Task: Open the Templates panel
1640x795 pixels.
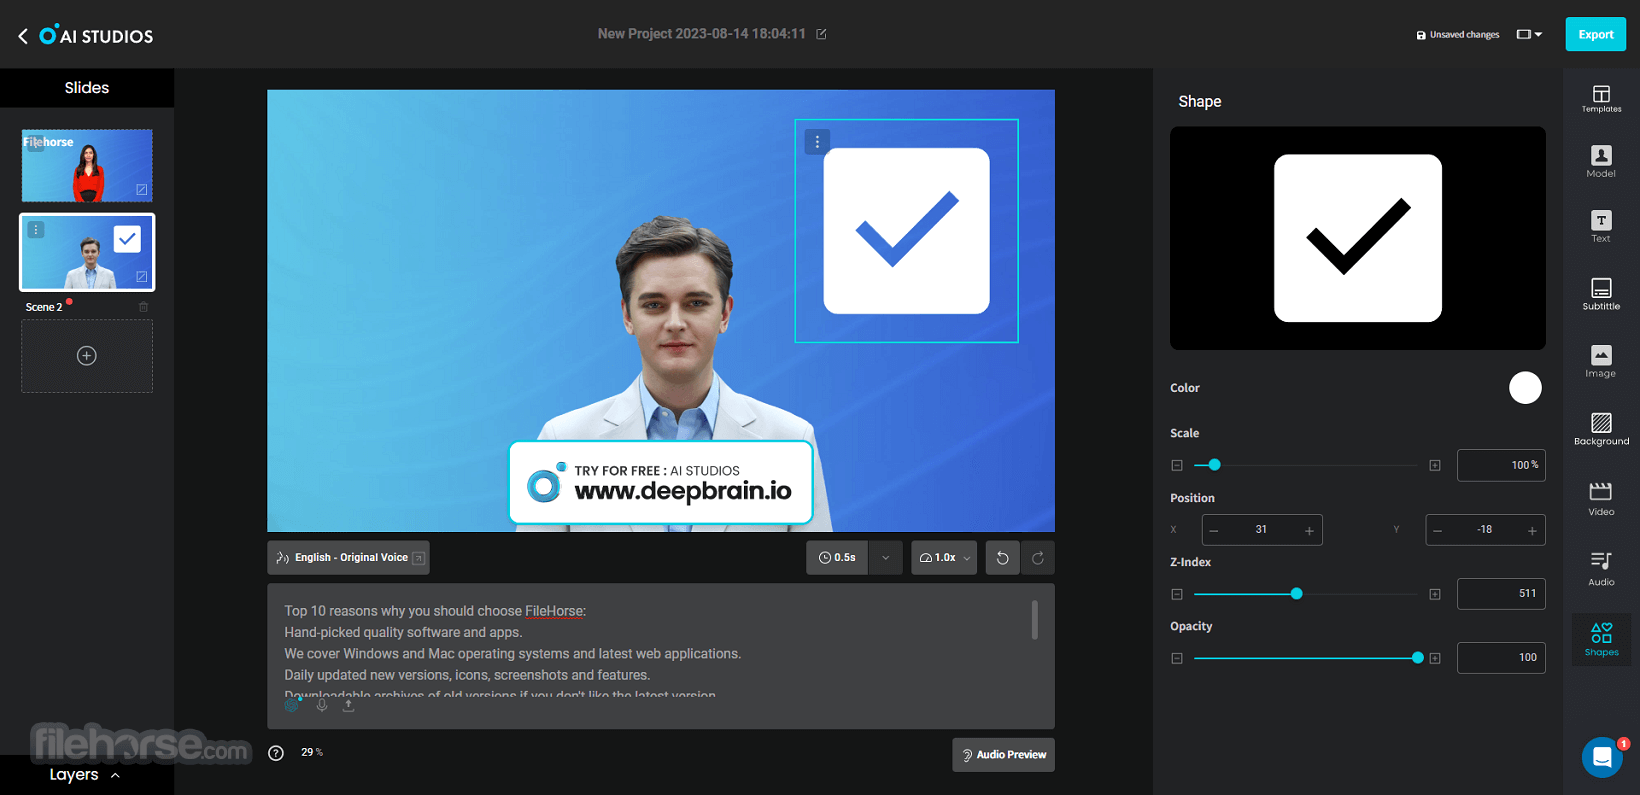Action: pyautogui.click(x=1601, y=99)
